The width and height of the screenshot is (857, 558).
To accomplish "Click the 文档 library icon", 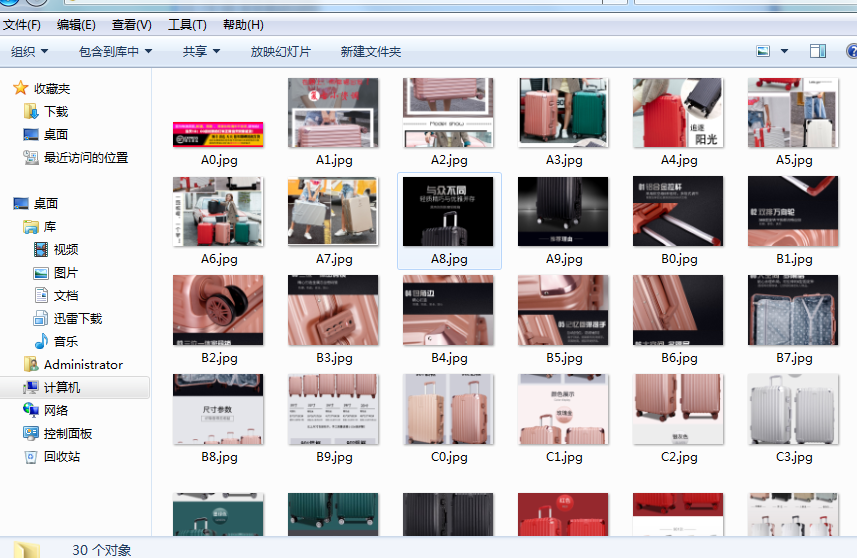I will [x=41, y=295].
